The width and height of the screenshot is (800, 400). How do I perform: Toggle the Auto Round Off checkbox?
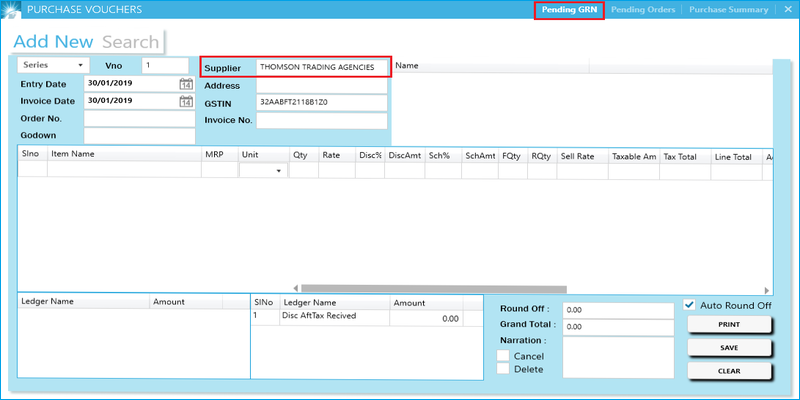click(x=690, y=305)
